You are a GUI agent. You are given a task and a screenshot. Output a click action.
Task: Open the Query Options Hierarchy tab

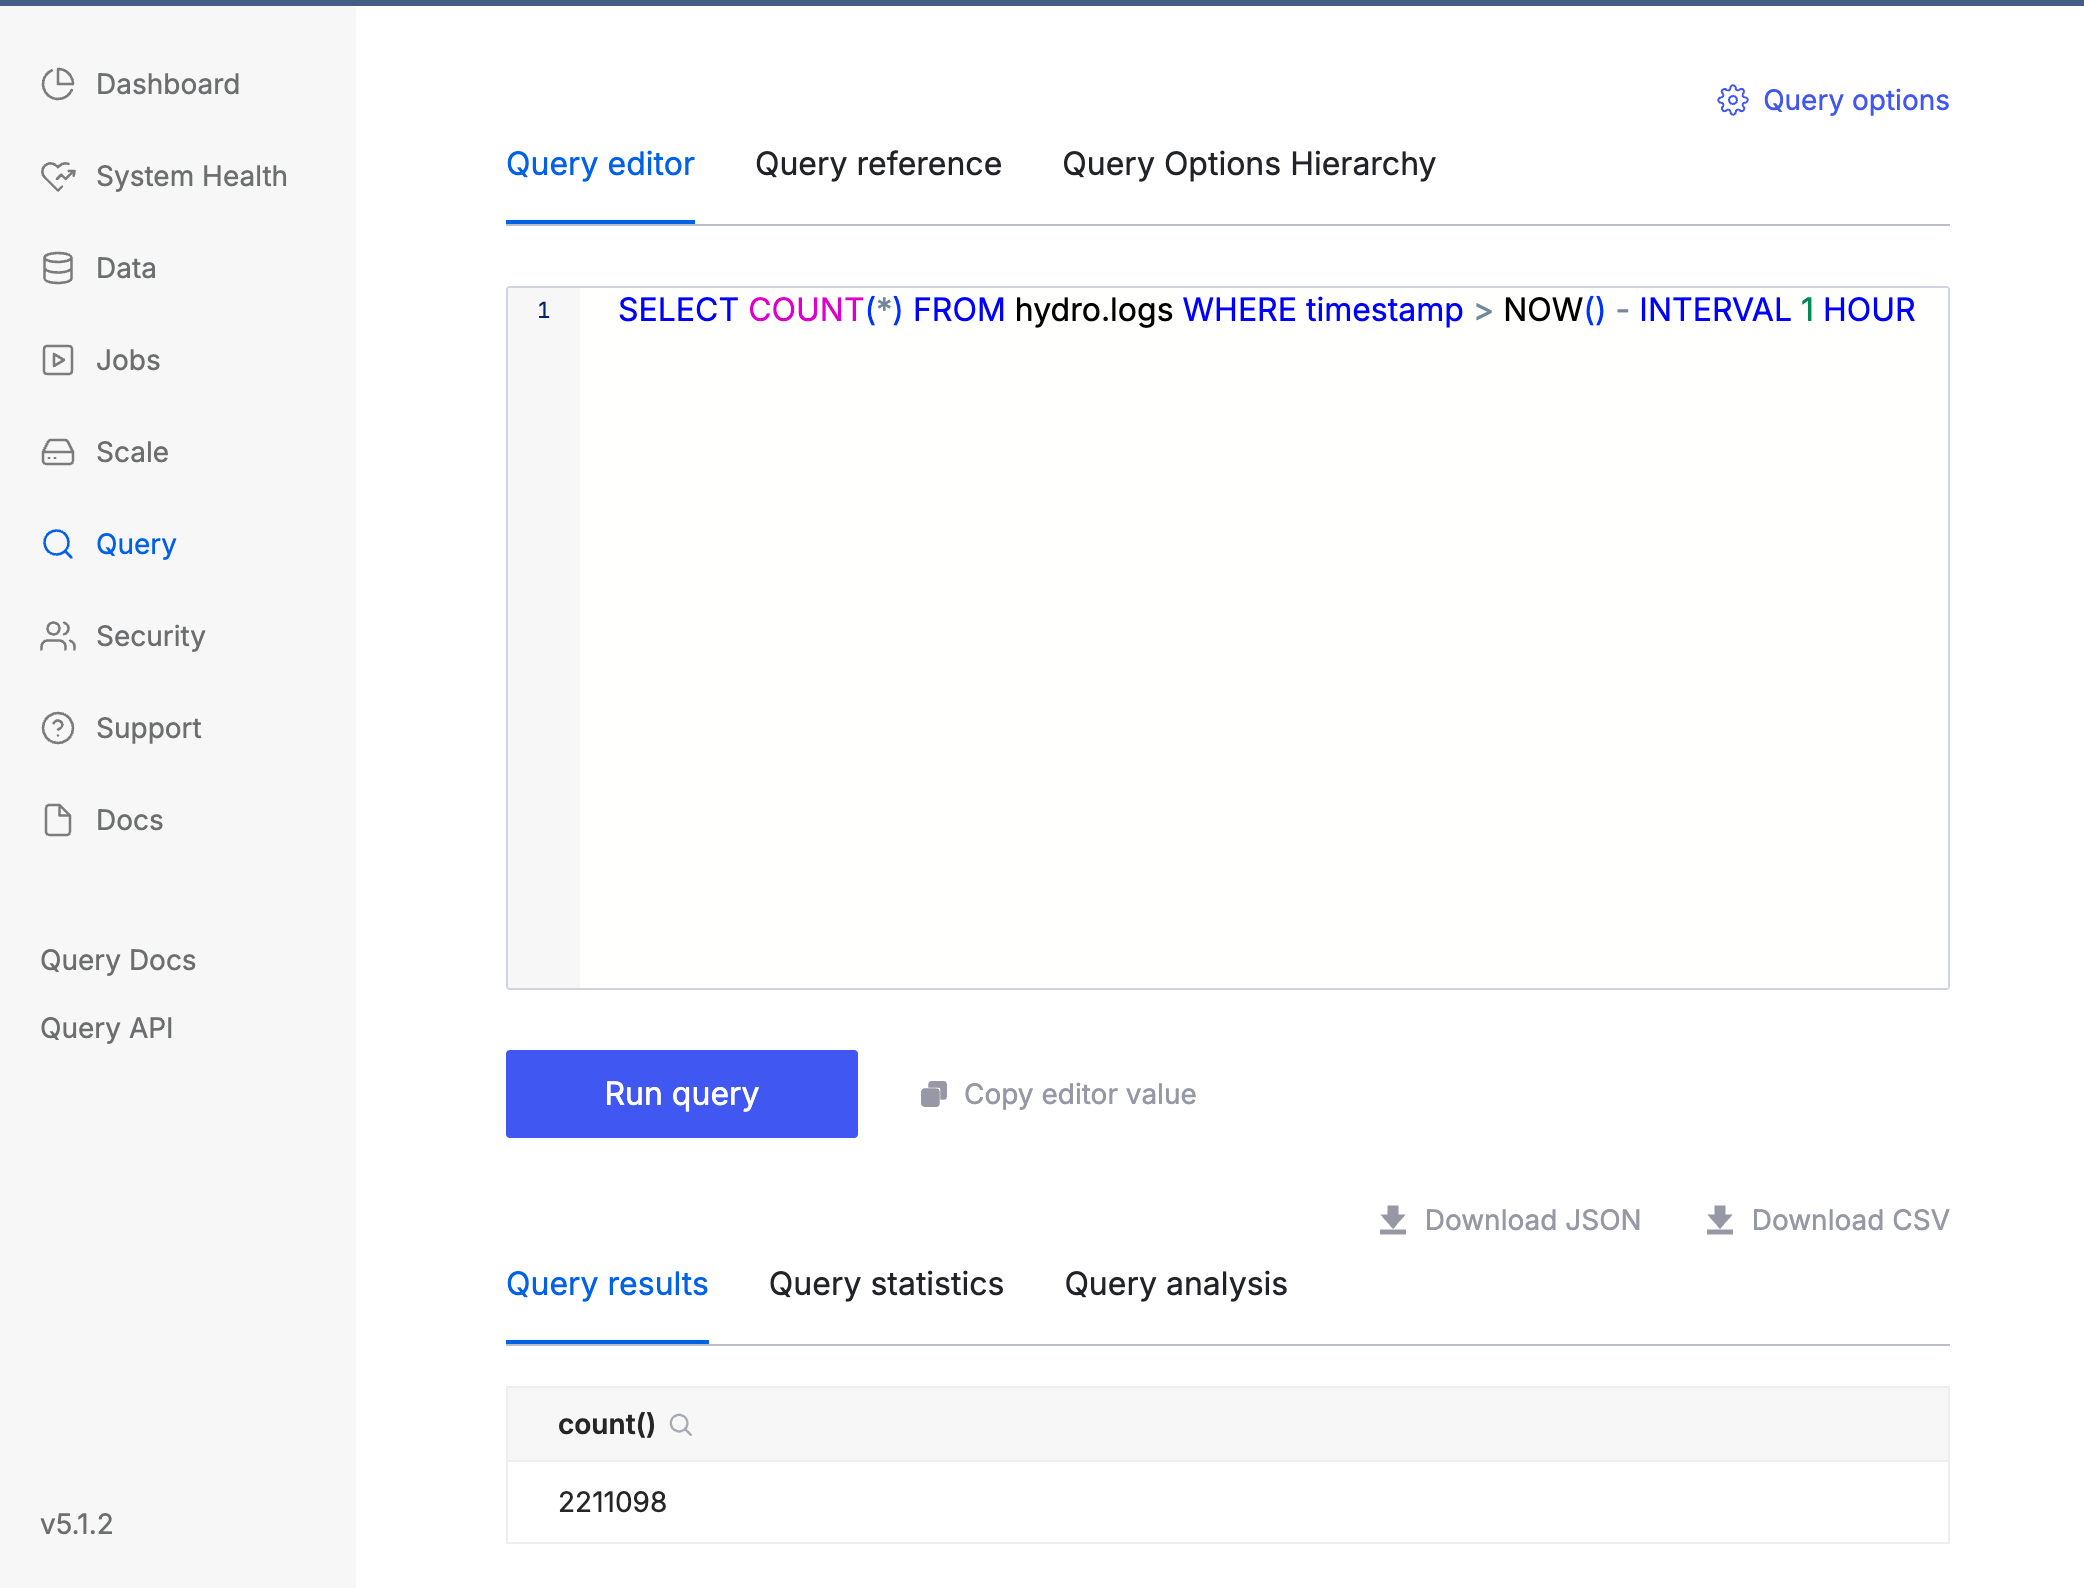[1249, 164]
